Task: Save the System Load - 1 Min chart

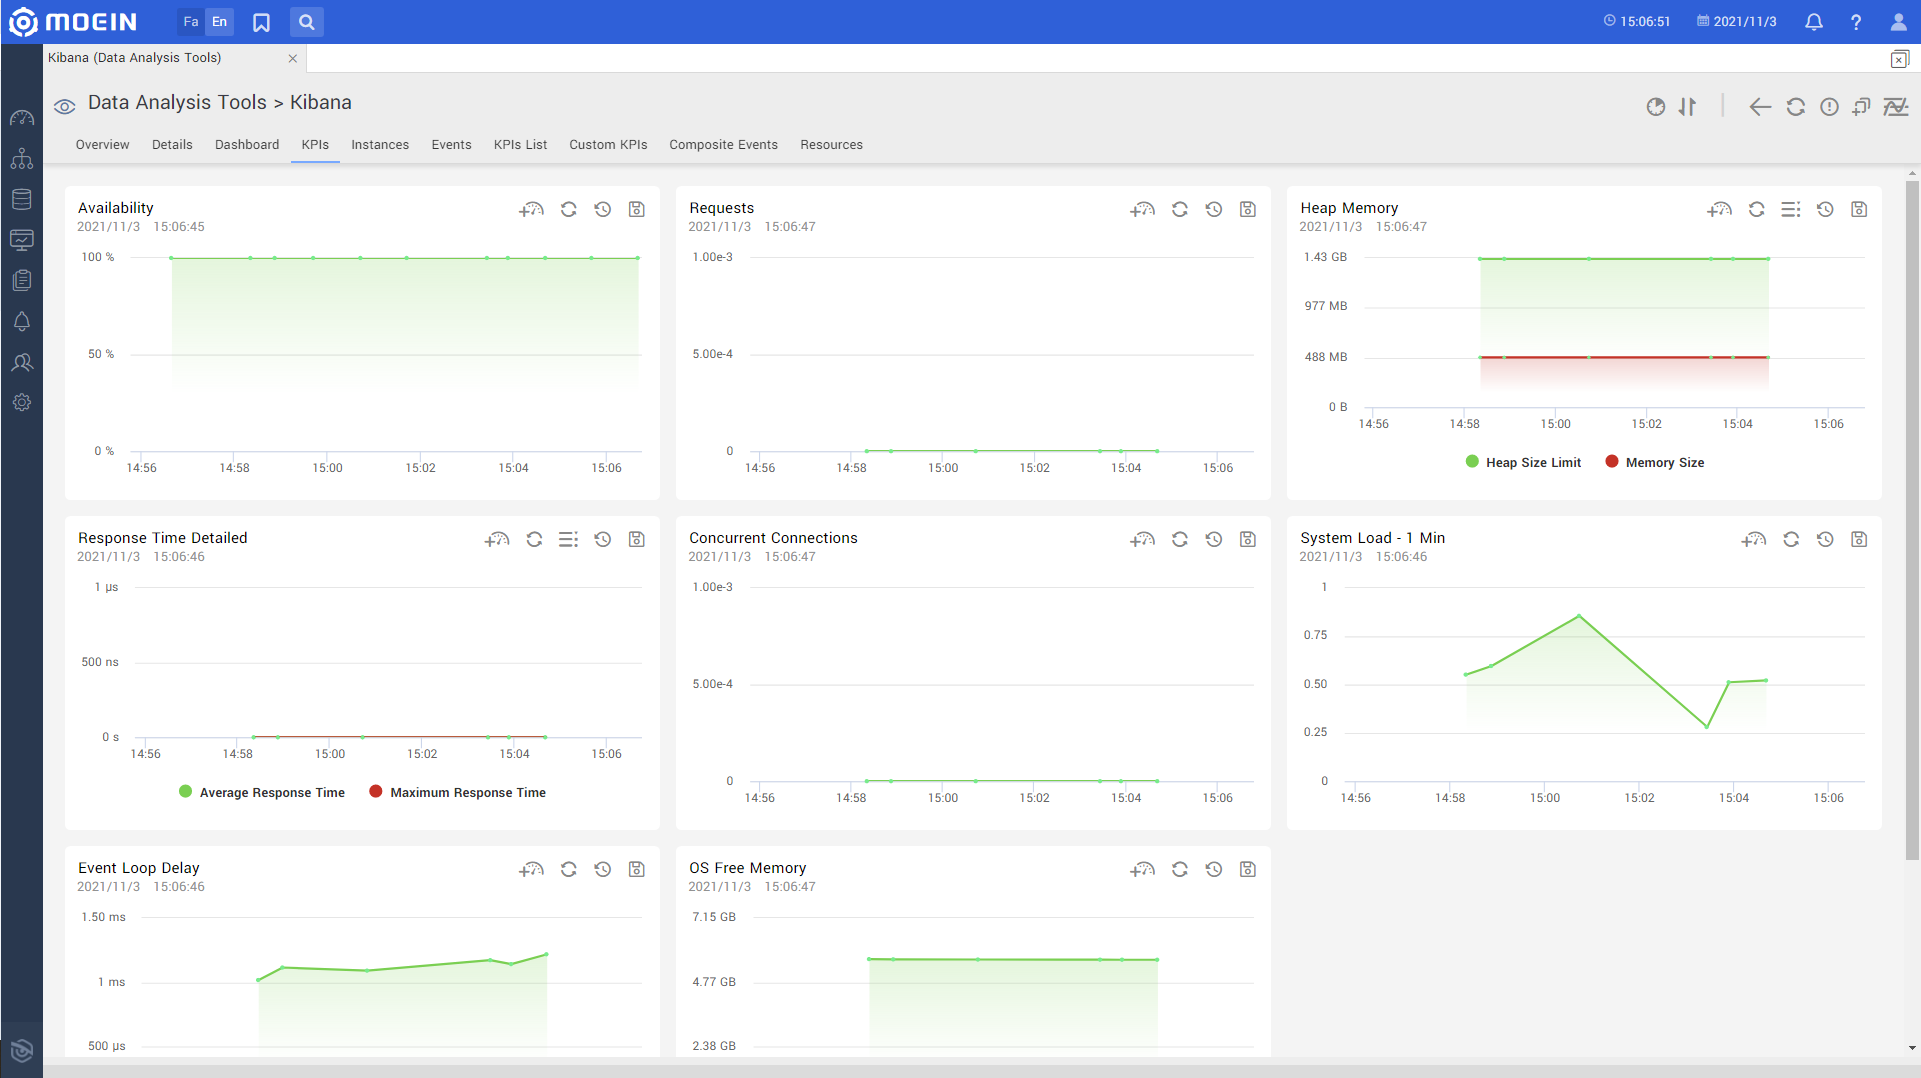Action: coord(1859,539)
